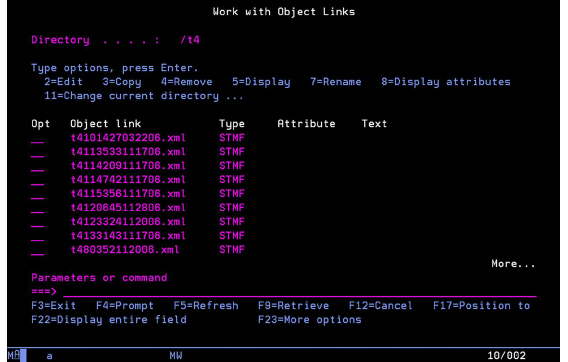
Task: Select file name t4101427032206.xml
Action: coord(128,138)
